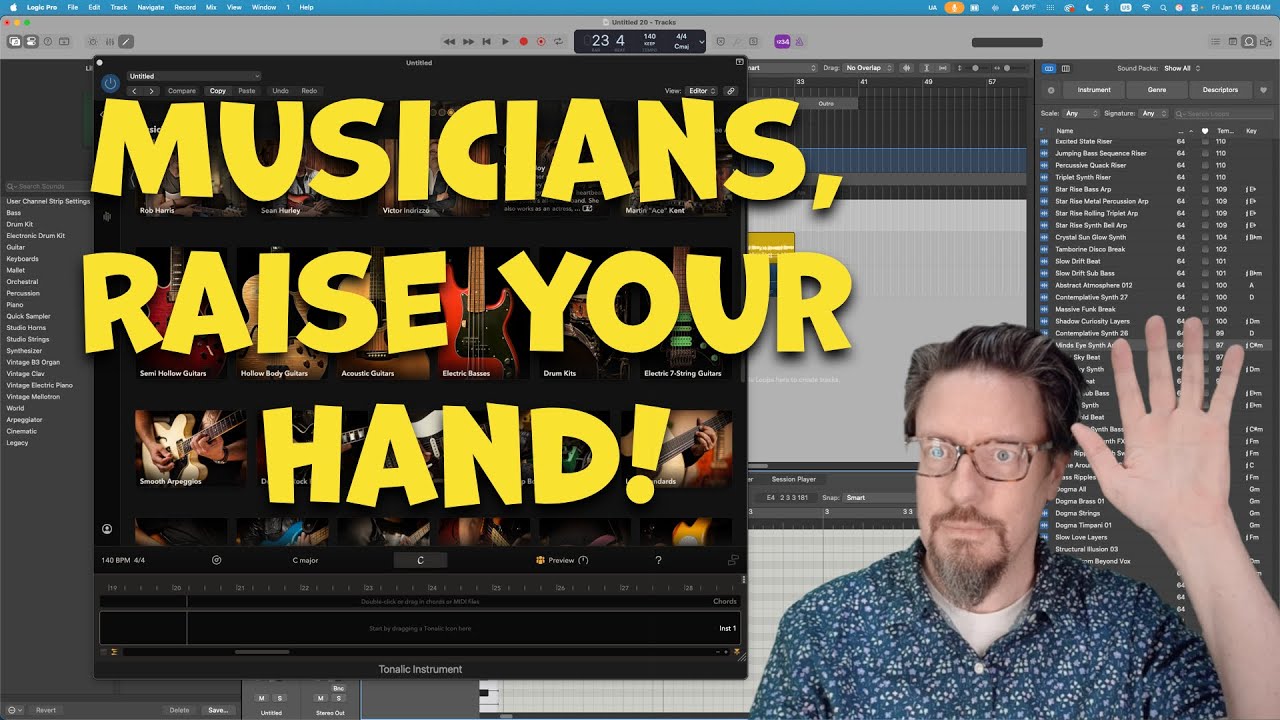Open plugin preset dropdown 'Untitled'
This screenshot has width=1280, height=720.
(194, 76)
